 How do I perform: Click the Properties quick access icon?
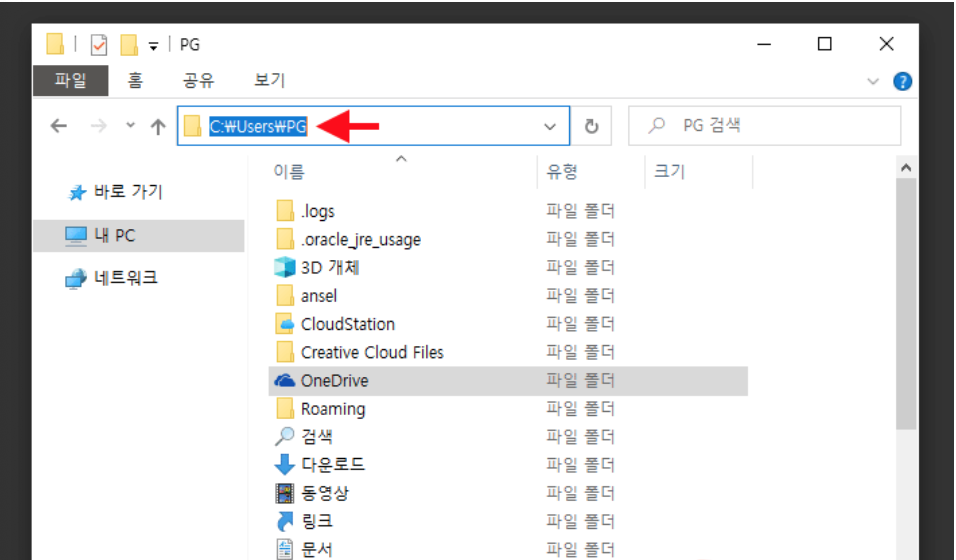pyautogui.click(x=99, y=45)
